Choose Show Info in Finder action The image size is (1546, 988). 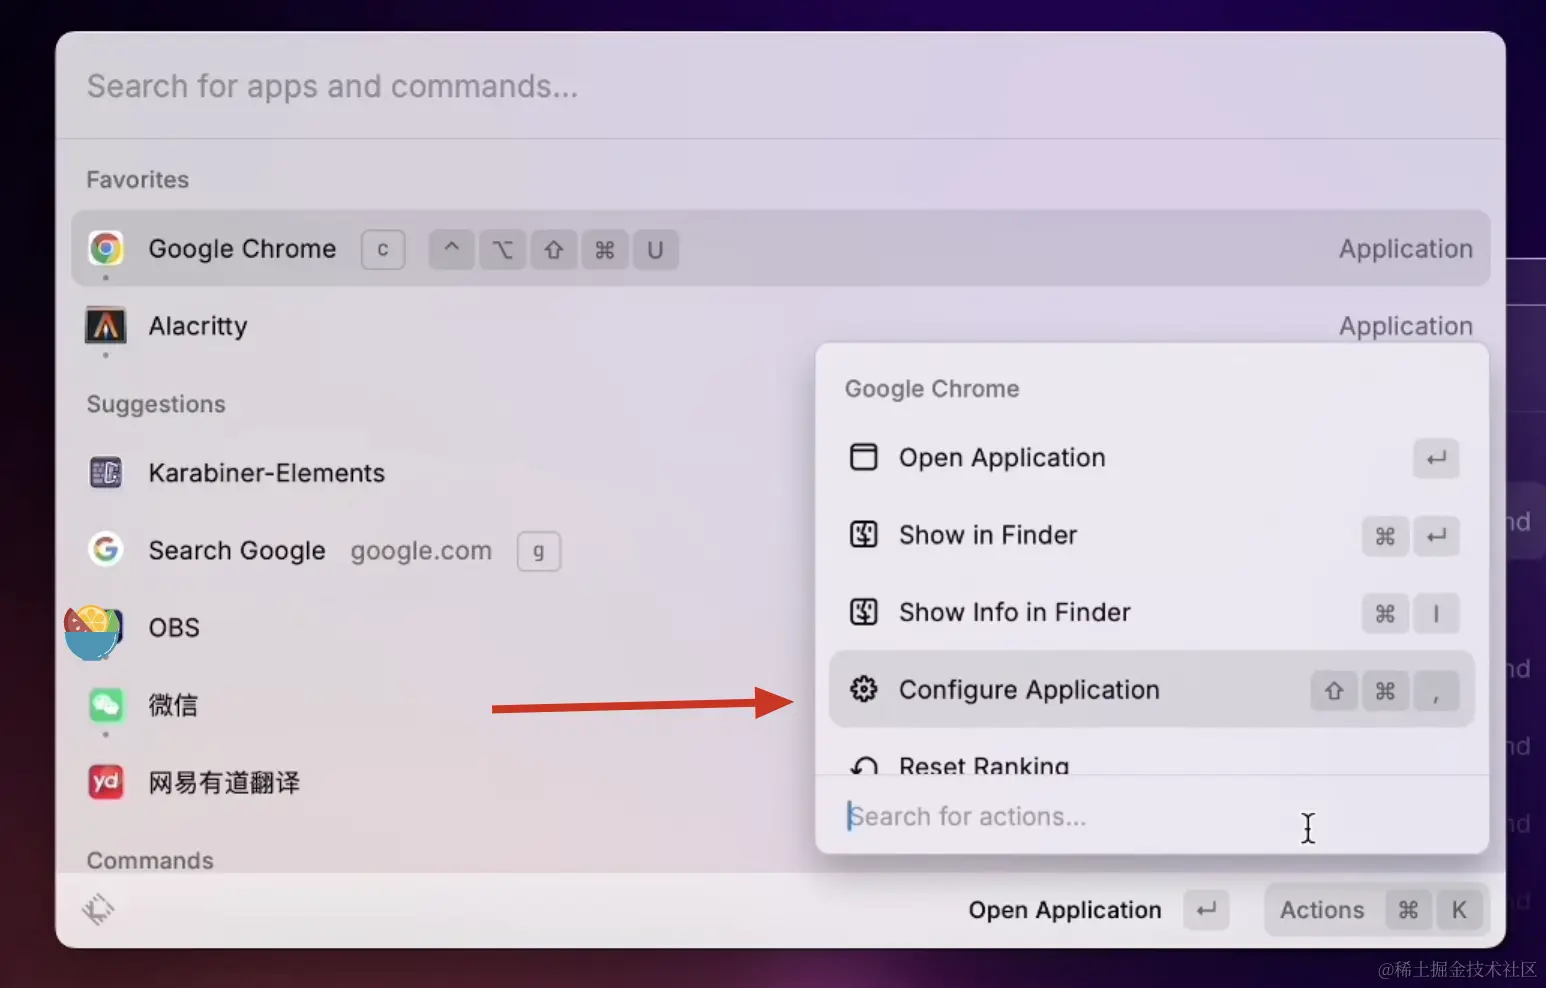click(x=1152, y=612)
